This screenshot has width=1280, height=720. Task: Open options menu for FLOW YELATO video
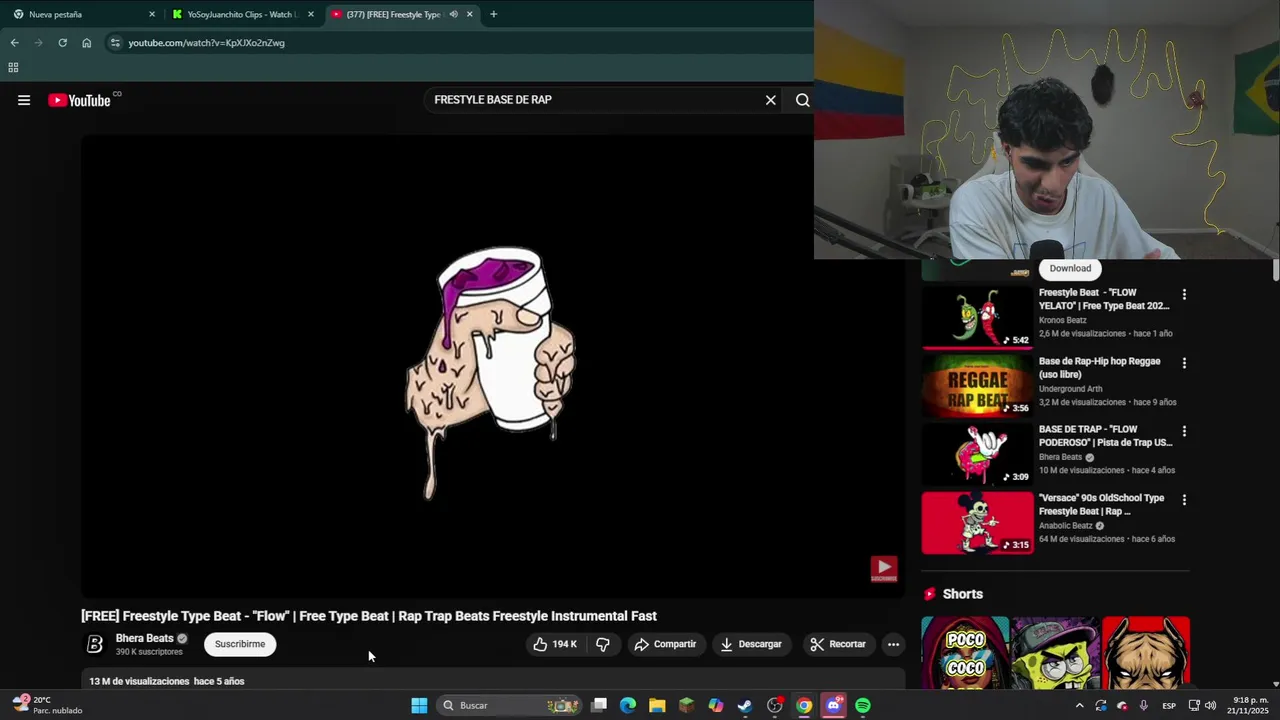[1184, 295]
